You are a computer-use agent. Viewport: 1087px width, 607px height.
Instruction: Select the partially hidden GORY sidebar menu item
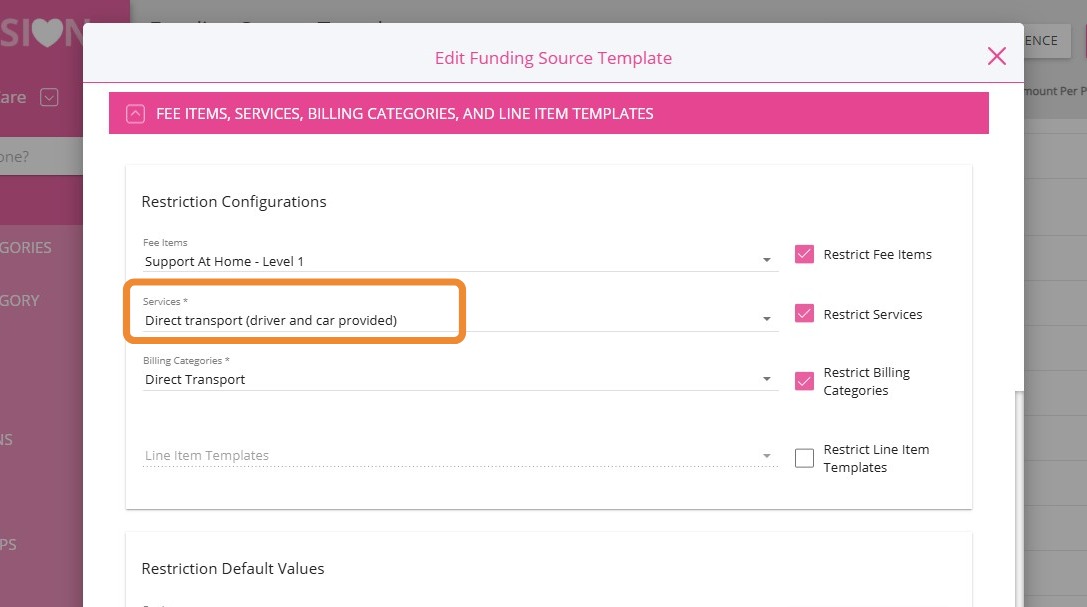point(20,300)
